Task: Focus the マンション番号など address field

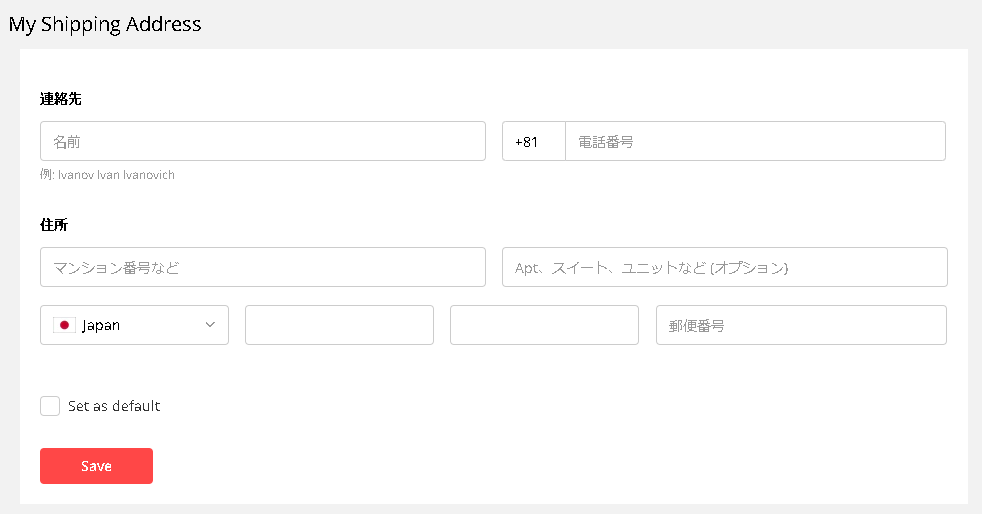Action: tap(263, 267)
